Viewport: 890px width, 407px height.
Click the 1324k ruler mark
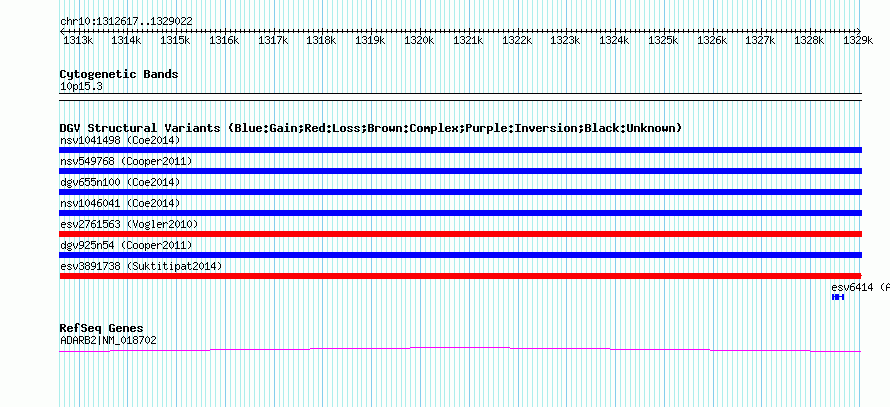[x=615, y=40]
